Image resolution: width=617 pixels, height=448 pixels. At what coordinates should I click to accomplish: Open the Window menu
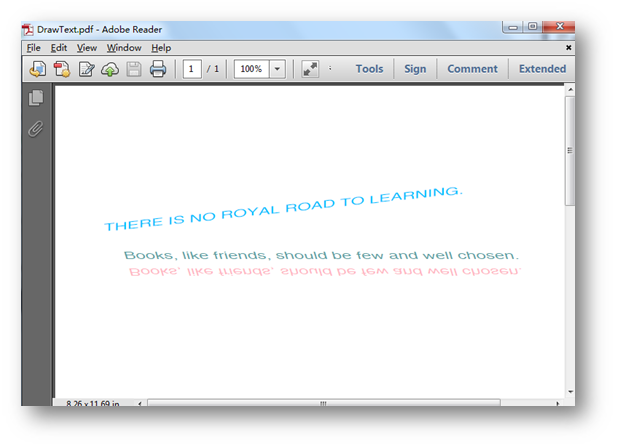pyautogui.click(x=124, y=48)
